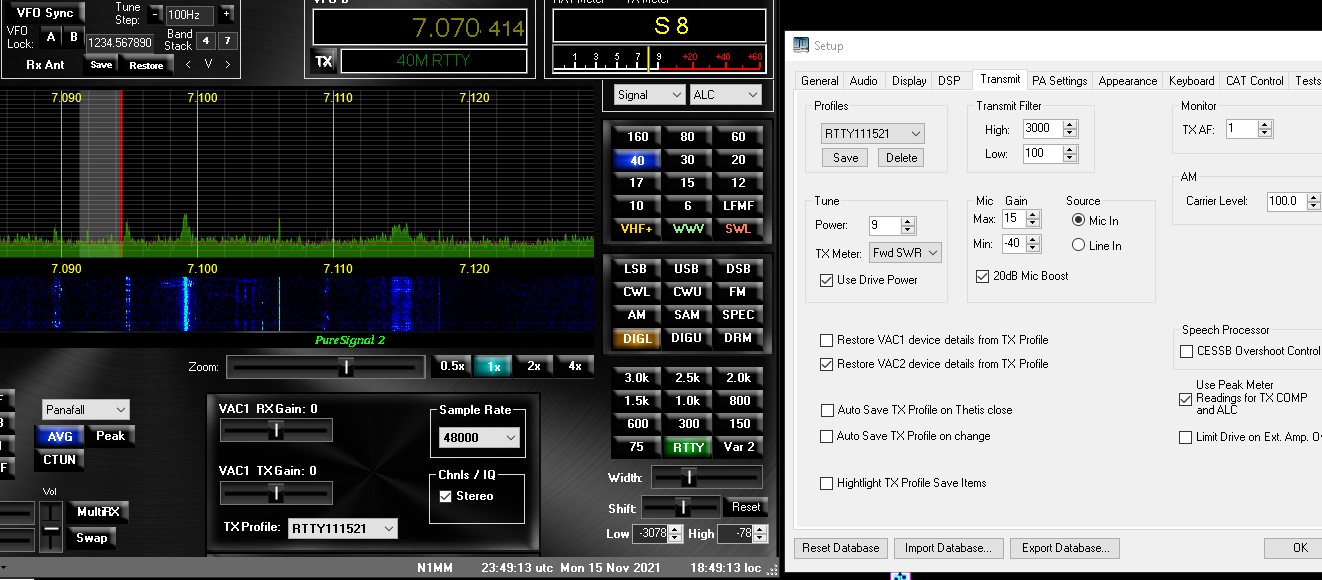This screenshot has height=580, width=1322.
Task: Click the profile Save button in Setup
Action: [845, 157]
